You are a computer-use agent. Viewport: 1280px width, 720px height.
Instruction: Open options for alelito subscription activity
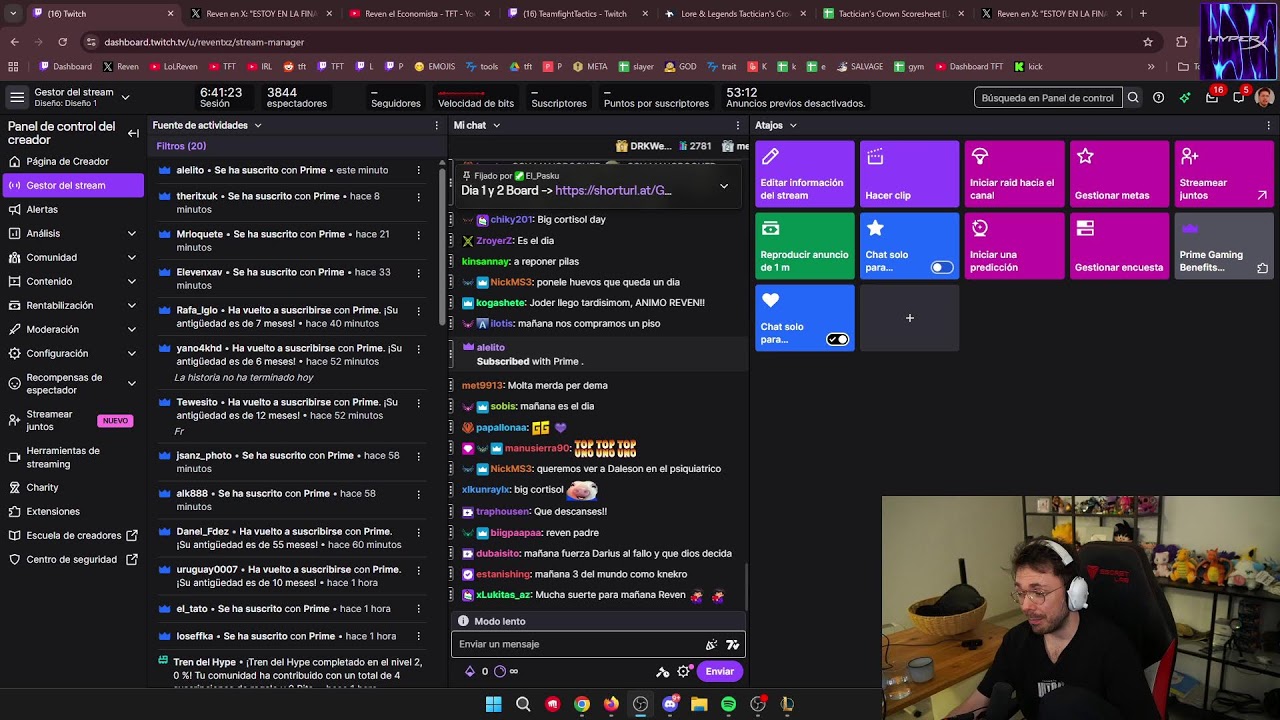point(418,170)
